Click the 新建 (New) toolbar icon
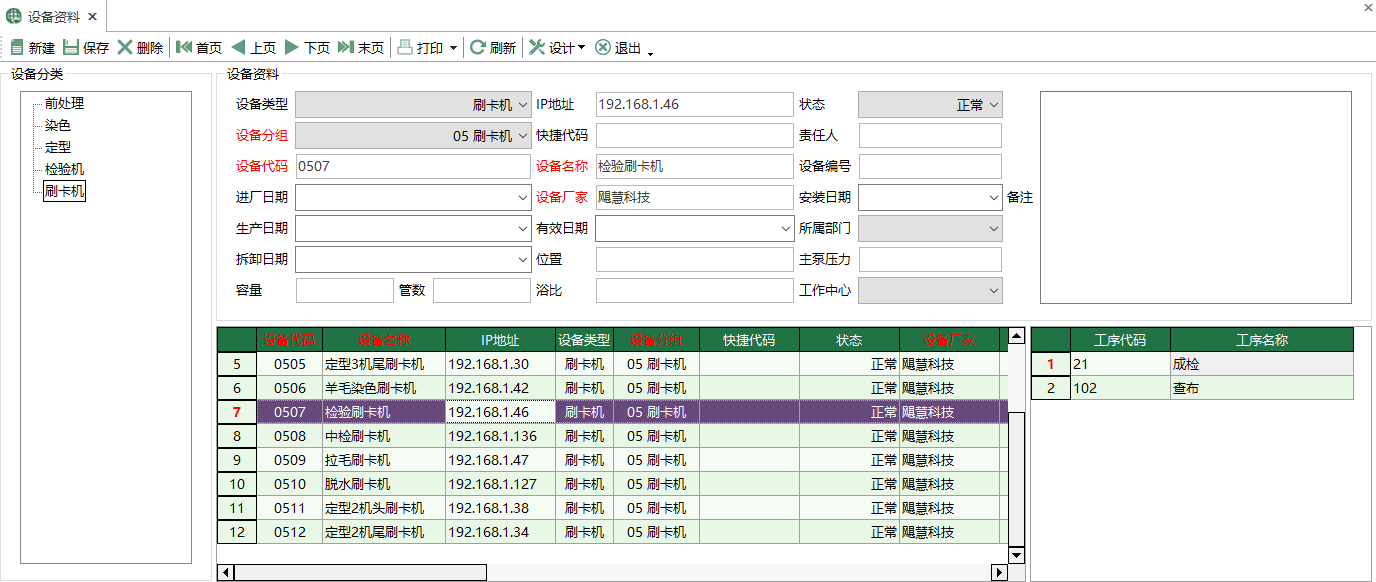Viewport: 1376px width, 582px height. (17, 47)
